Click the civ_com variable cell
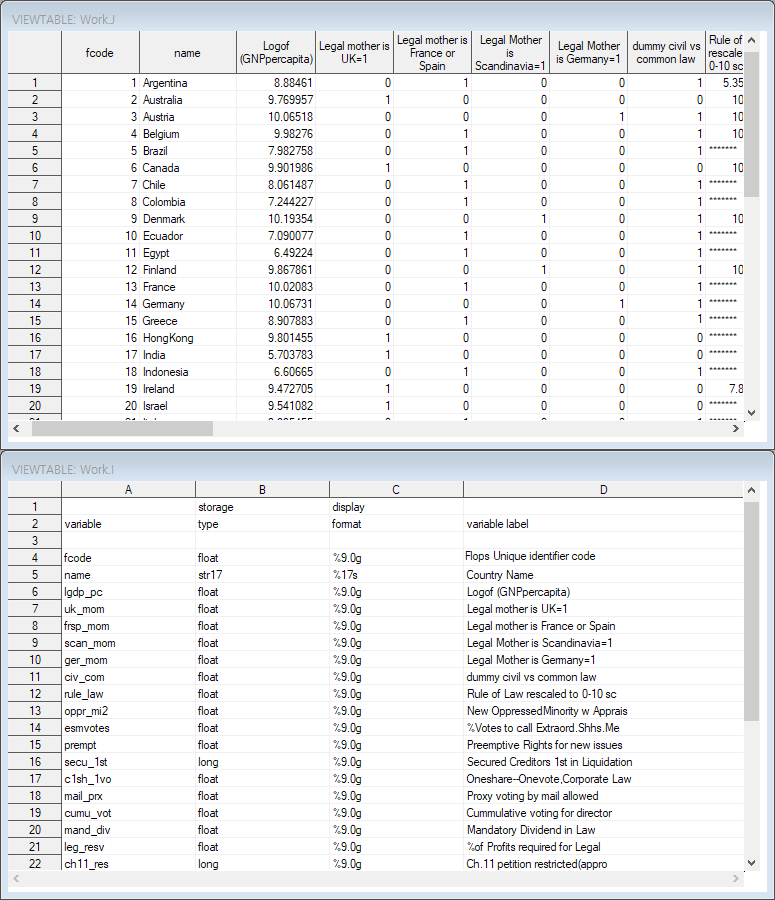The height and width of the screenshot is (900, 775). [x=129, y=677]
